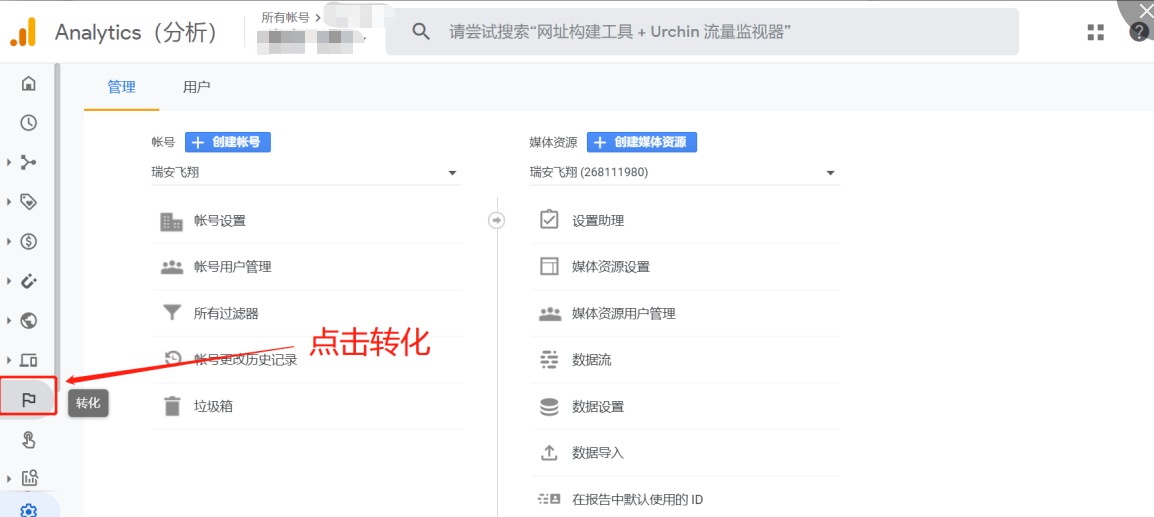The width and height of the screenshot is (1154, 517).
Task: Open the Google apps grid icon
Action: [1096, 32]
